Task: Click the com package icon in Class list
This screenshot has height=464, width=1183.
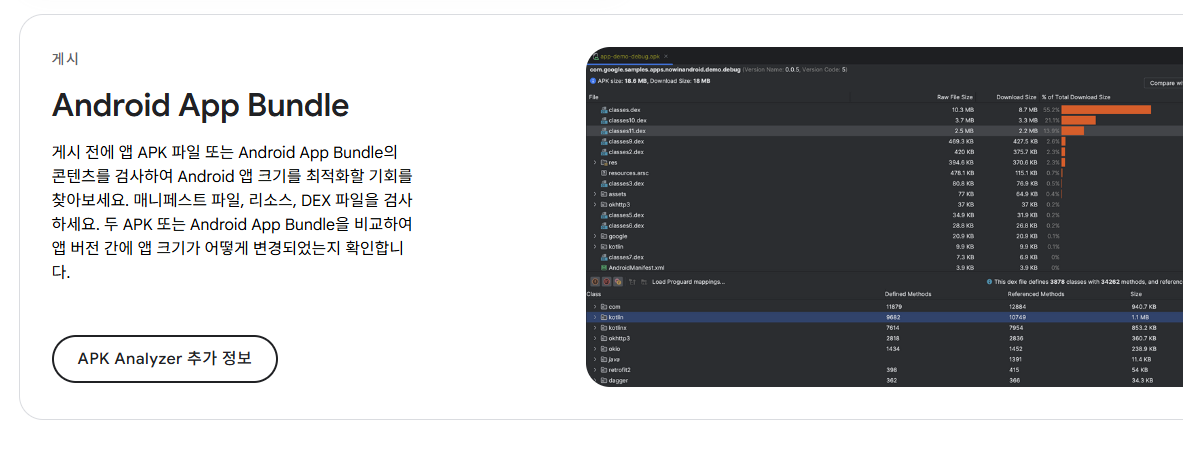Action: point(604,307)
